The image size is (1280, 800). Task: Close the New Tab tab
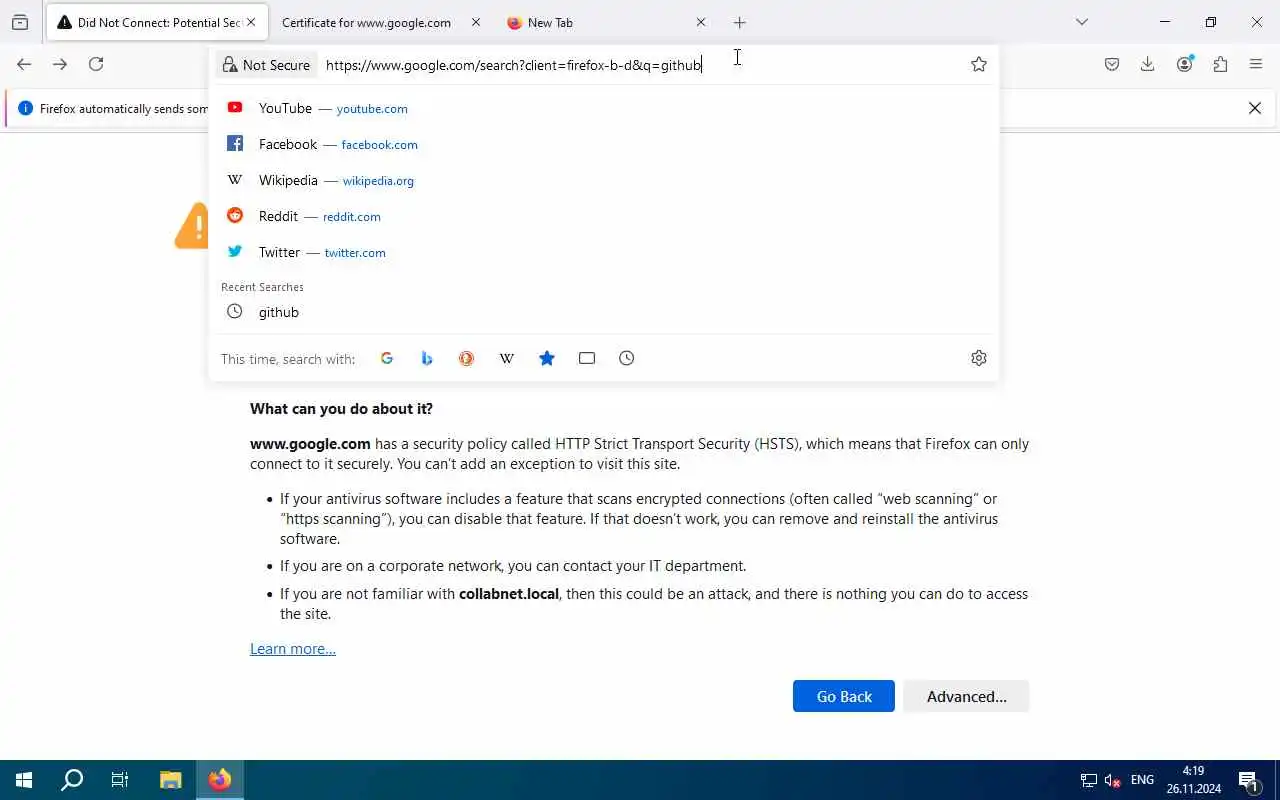701,22
